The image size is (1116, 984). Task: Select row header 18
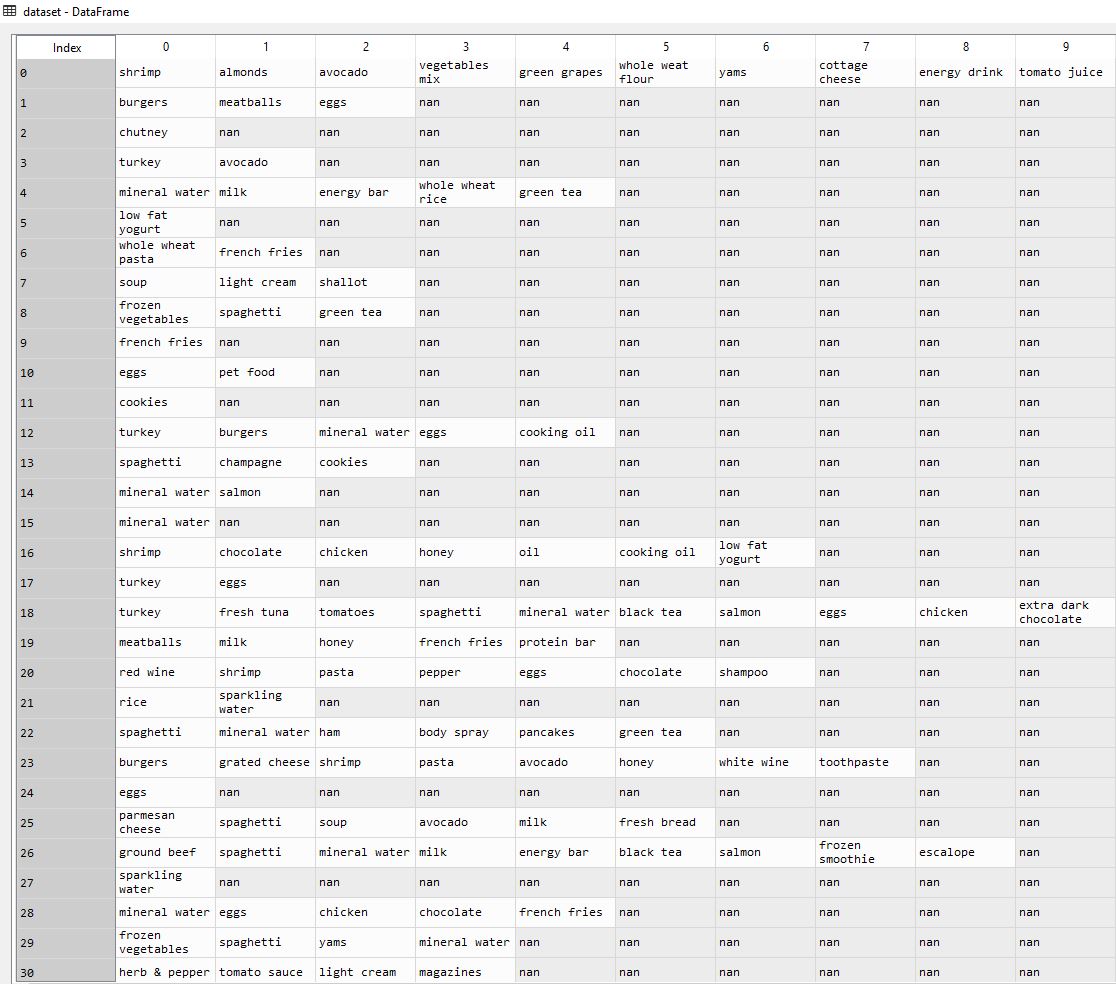64,612
